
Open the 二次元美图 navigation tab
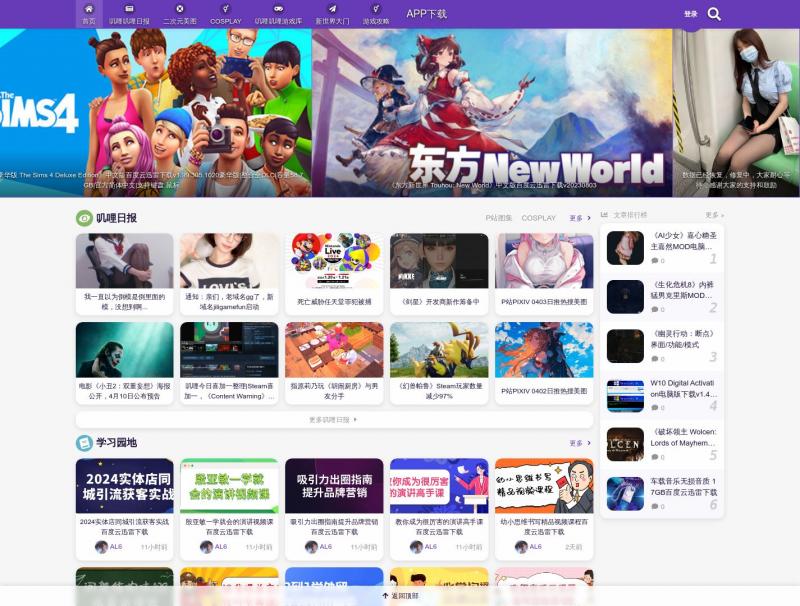[x=180, y=14]
